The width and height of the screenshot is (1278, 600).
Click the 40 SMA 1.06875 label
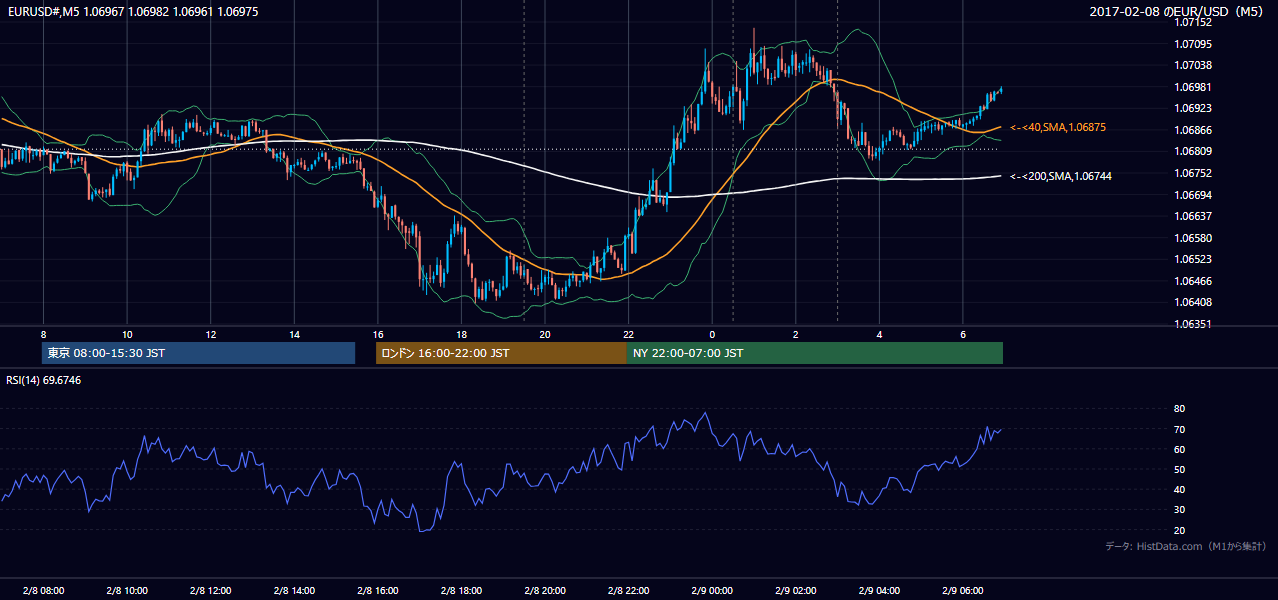tap(1058, 128)
